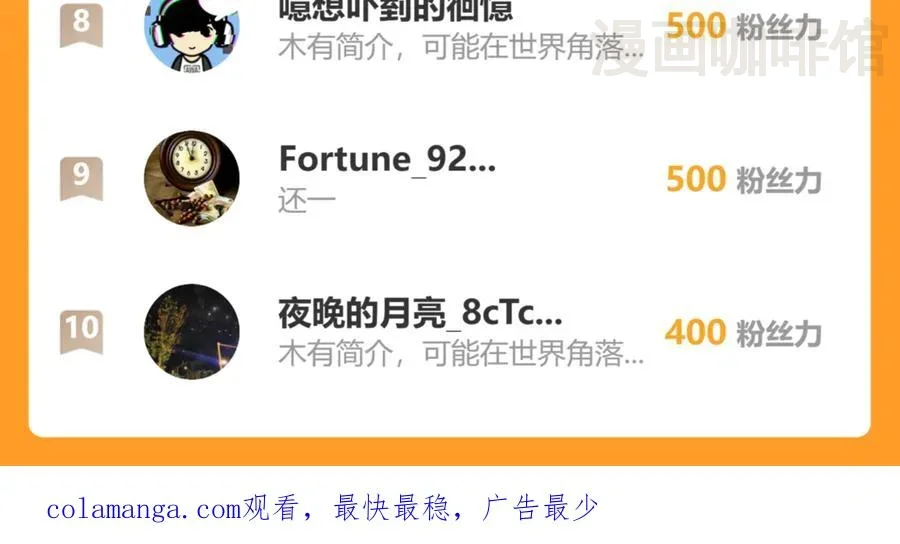Click rank 8 bio 木有简介 text
The image size is (900, 544).
461,46
